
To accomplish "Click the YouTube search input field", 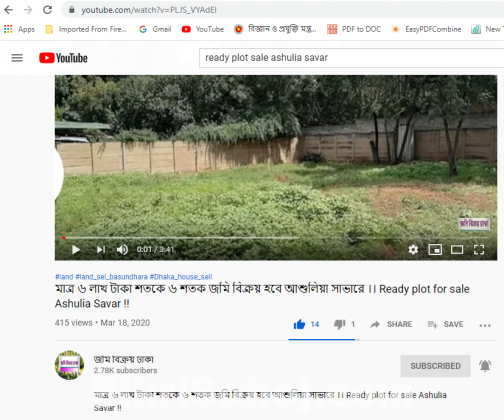I will [352, 58].
